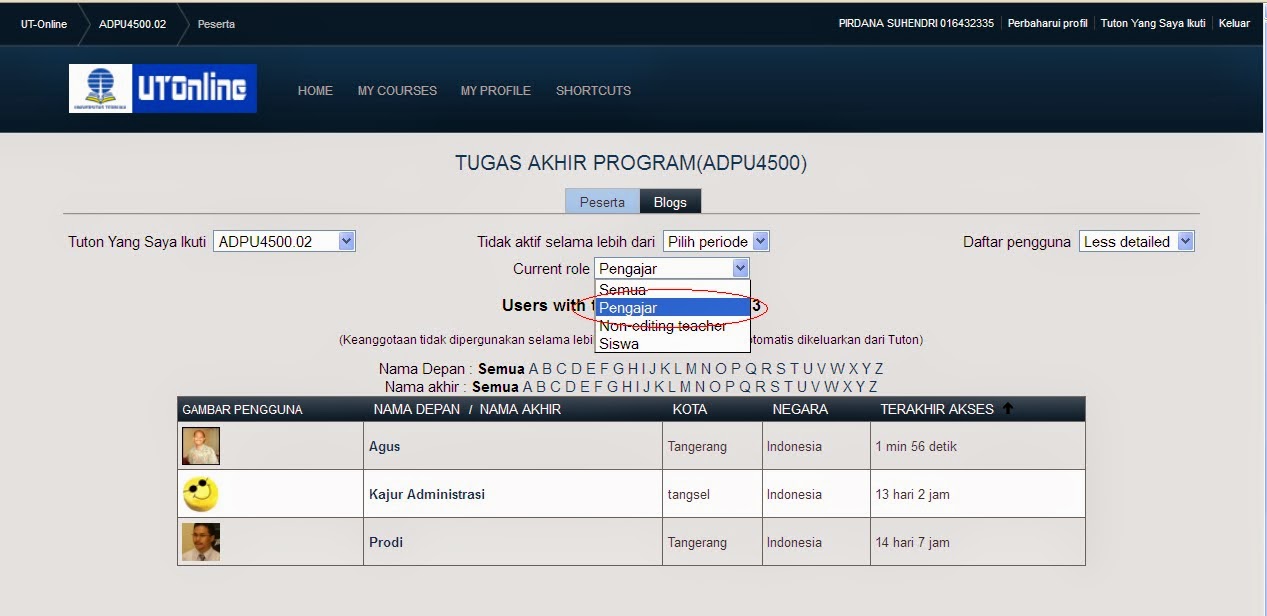1267x616 pixels.
Task: Sort table by Negara header
Action: click(x=800, y=409)
